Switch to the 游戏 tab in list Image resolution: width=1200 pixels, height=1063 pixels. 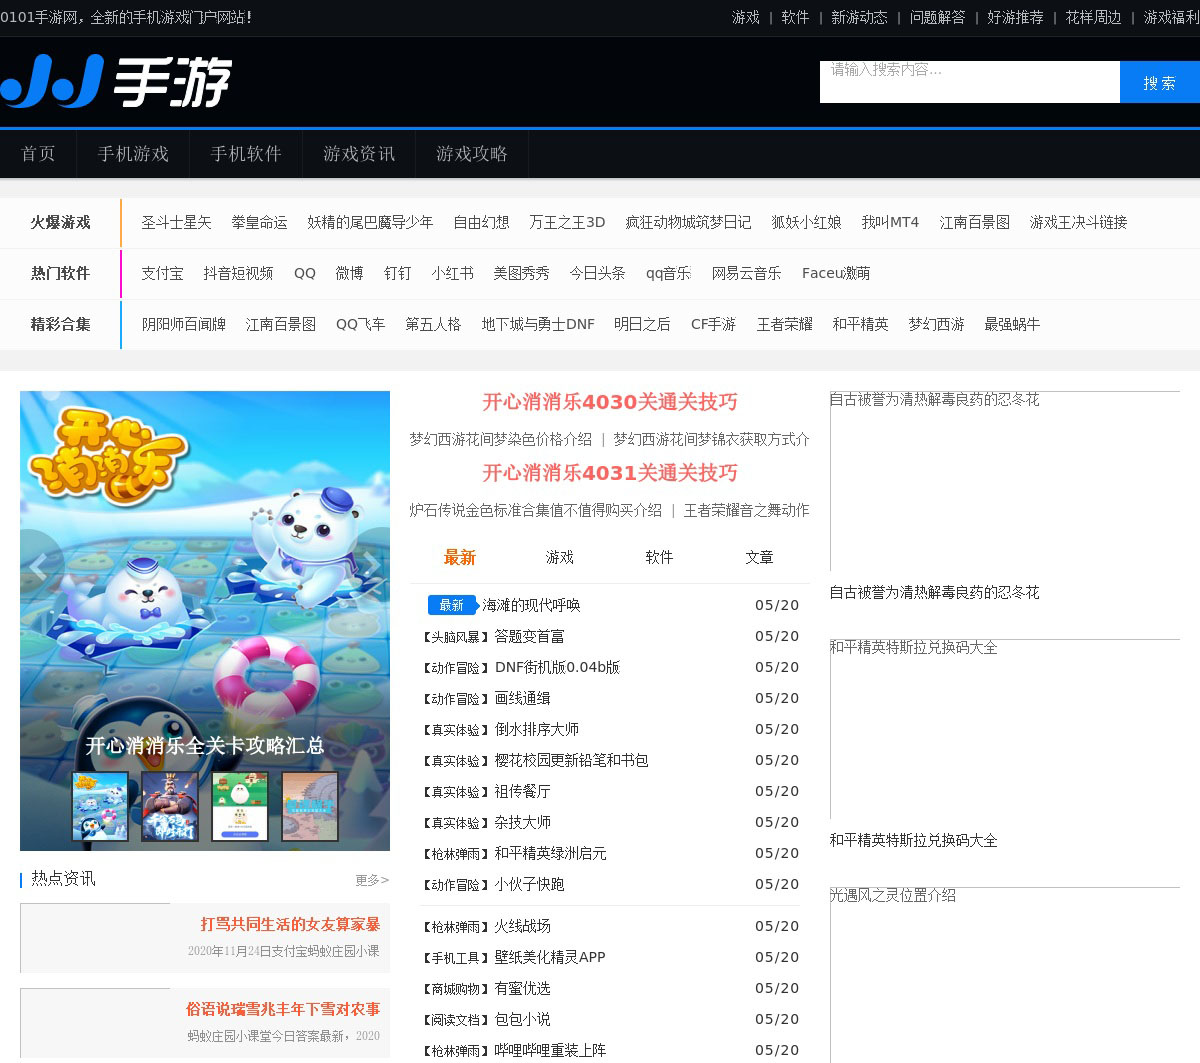560,557
